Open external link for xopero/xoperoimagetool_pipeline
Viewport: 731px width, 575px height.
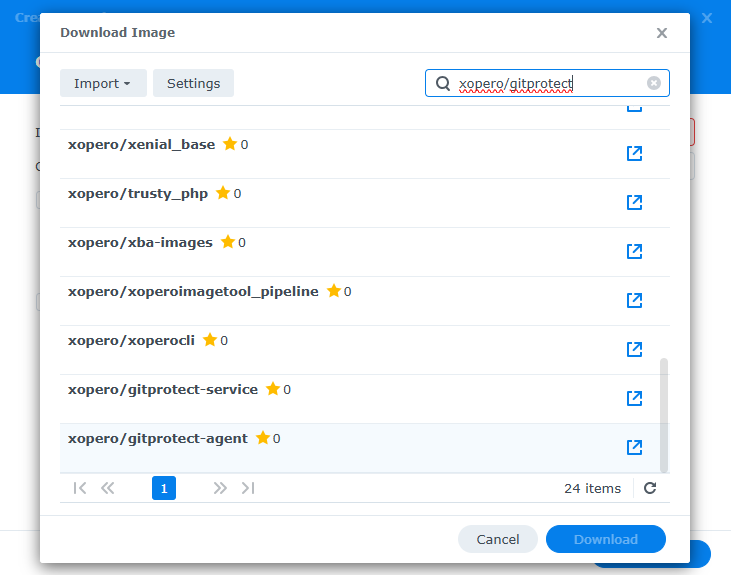[633, 301]
